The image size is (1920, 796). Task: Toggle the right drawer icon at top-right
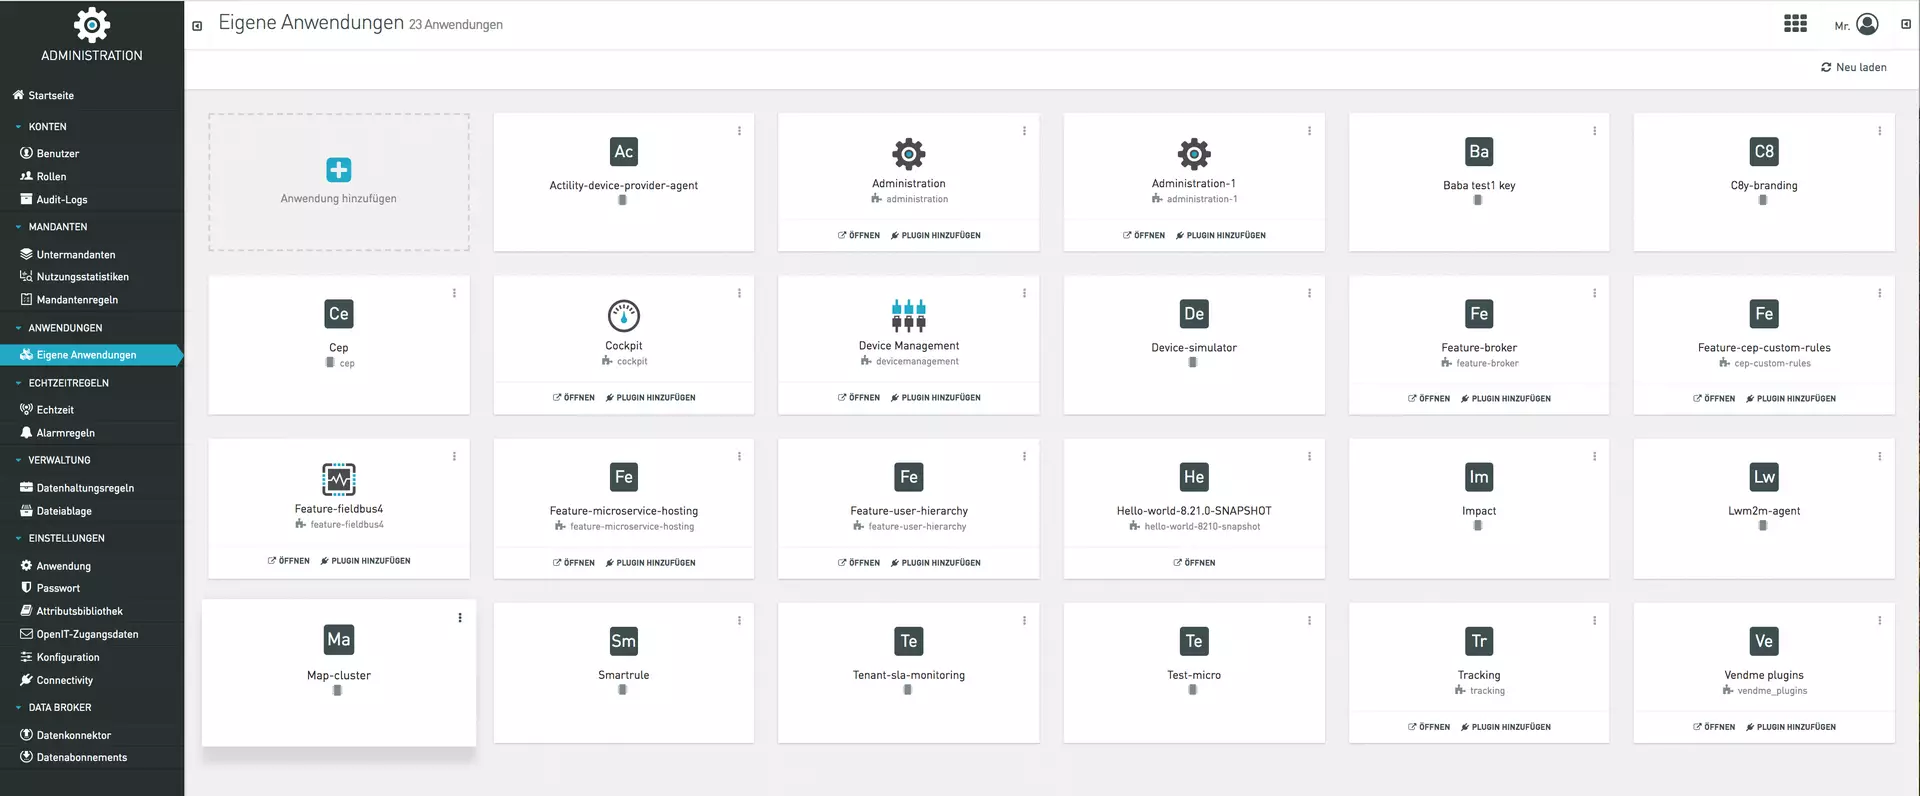click(1905, 24)
